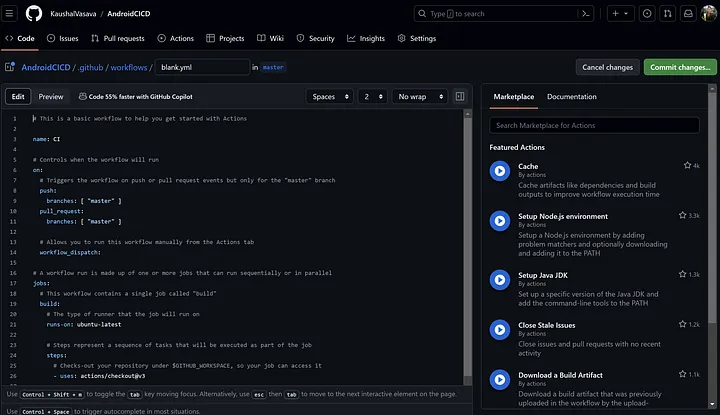Star the Setup Java JDK action
Screen dimensions: 720x415
click(683, 274)
